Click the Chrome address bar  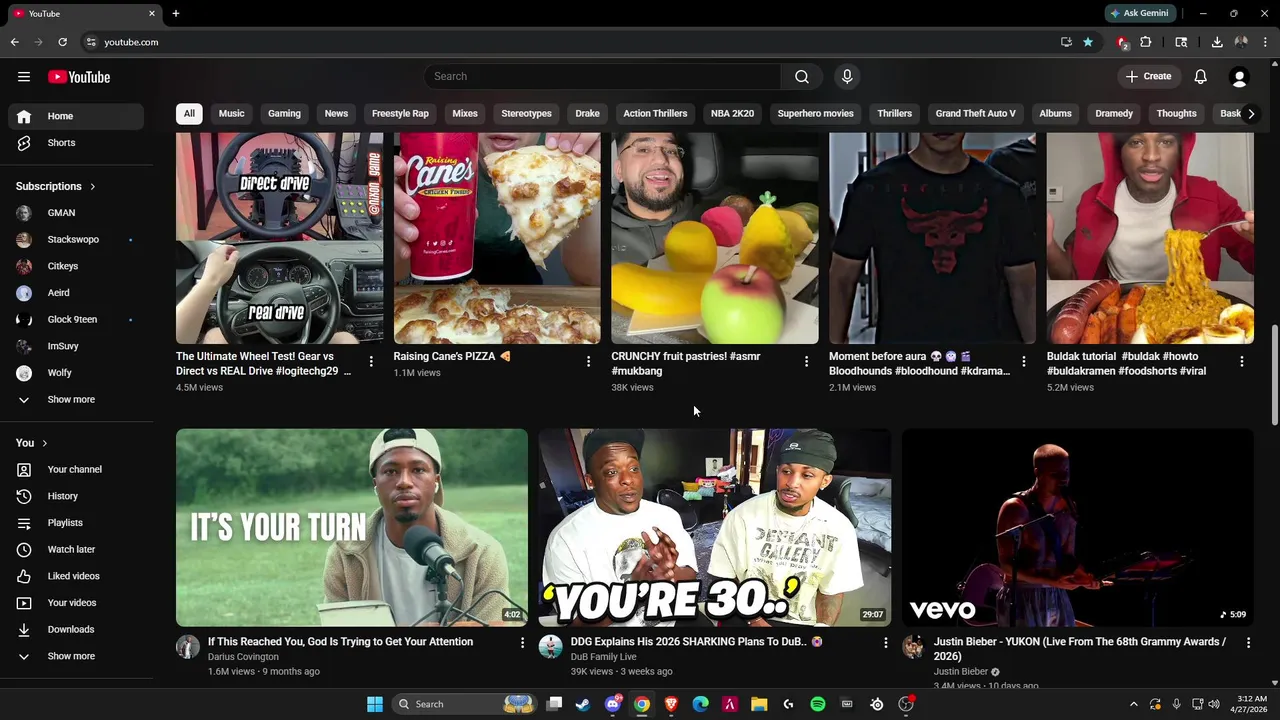570,42
